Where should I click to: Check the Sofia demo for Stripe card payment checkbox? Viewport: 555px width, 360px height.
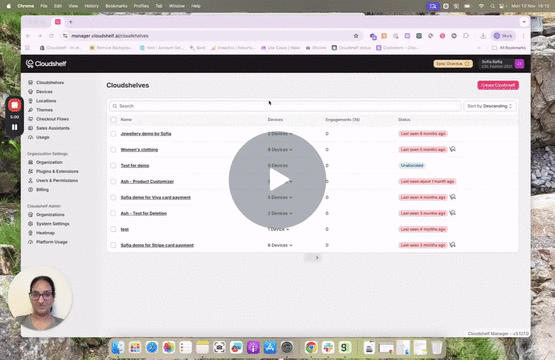[113, 245]
